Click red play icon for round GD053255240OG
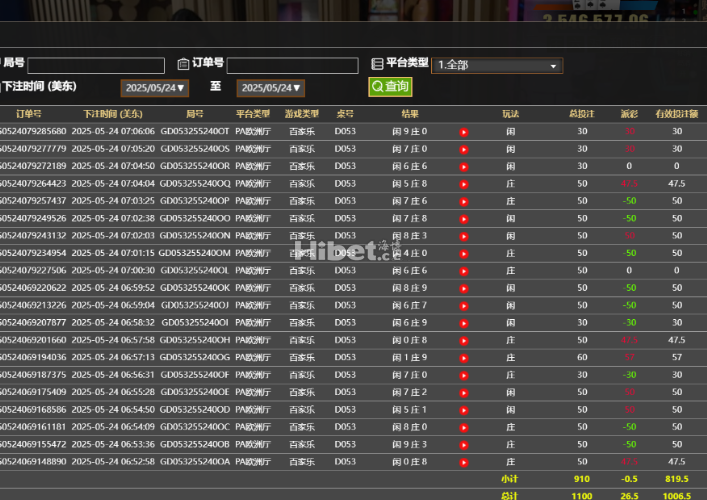The image size is (707, 500). [463, 357]
